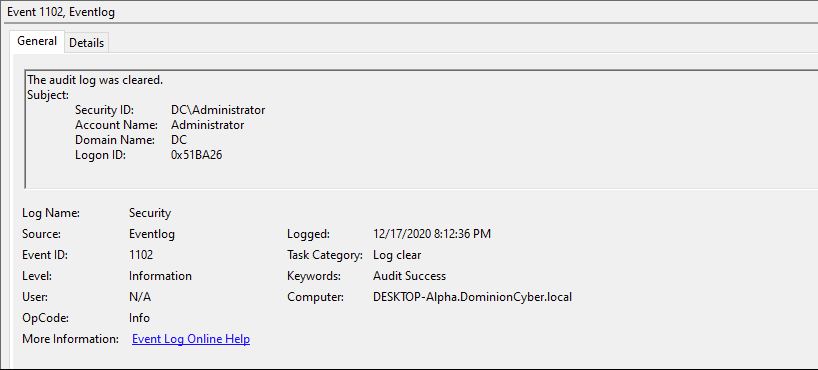818x370 pixels.
Task: Click the Event ID value 1102
Action: tap(141, 255)
